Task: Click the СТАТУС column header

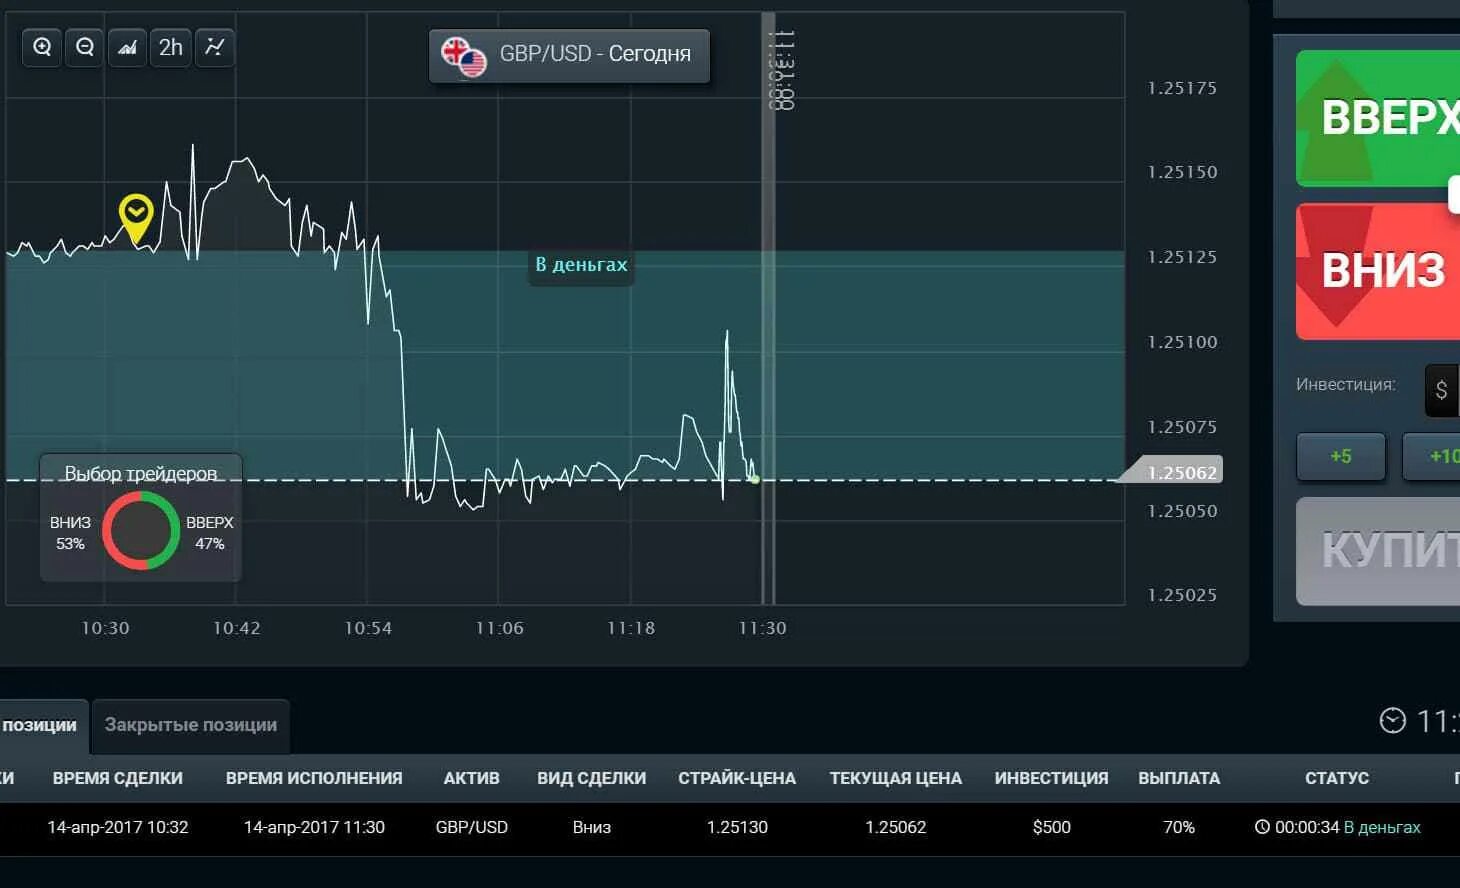Action: 1337,778
